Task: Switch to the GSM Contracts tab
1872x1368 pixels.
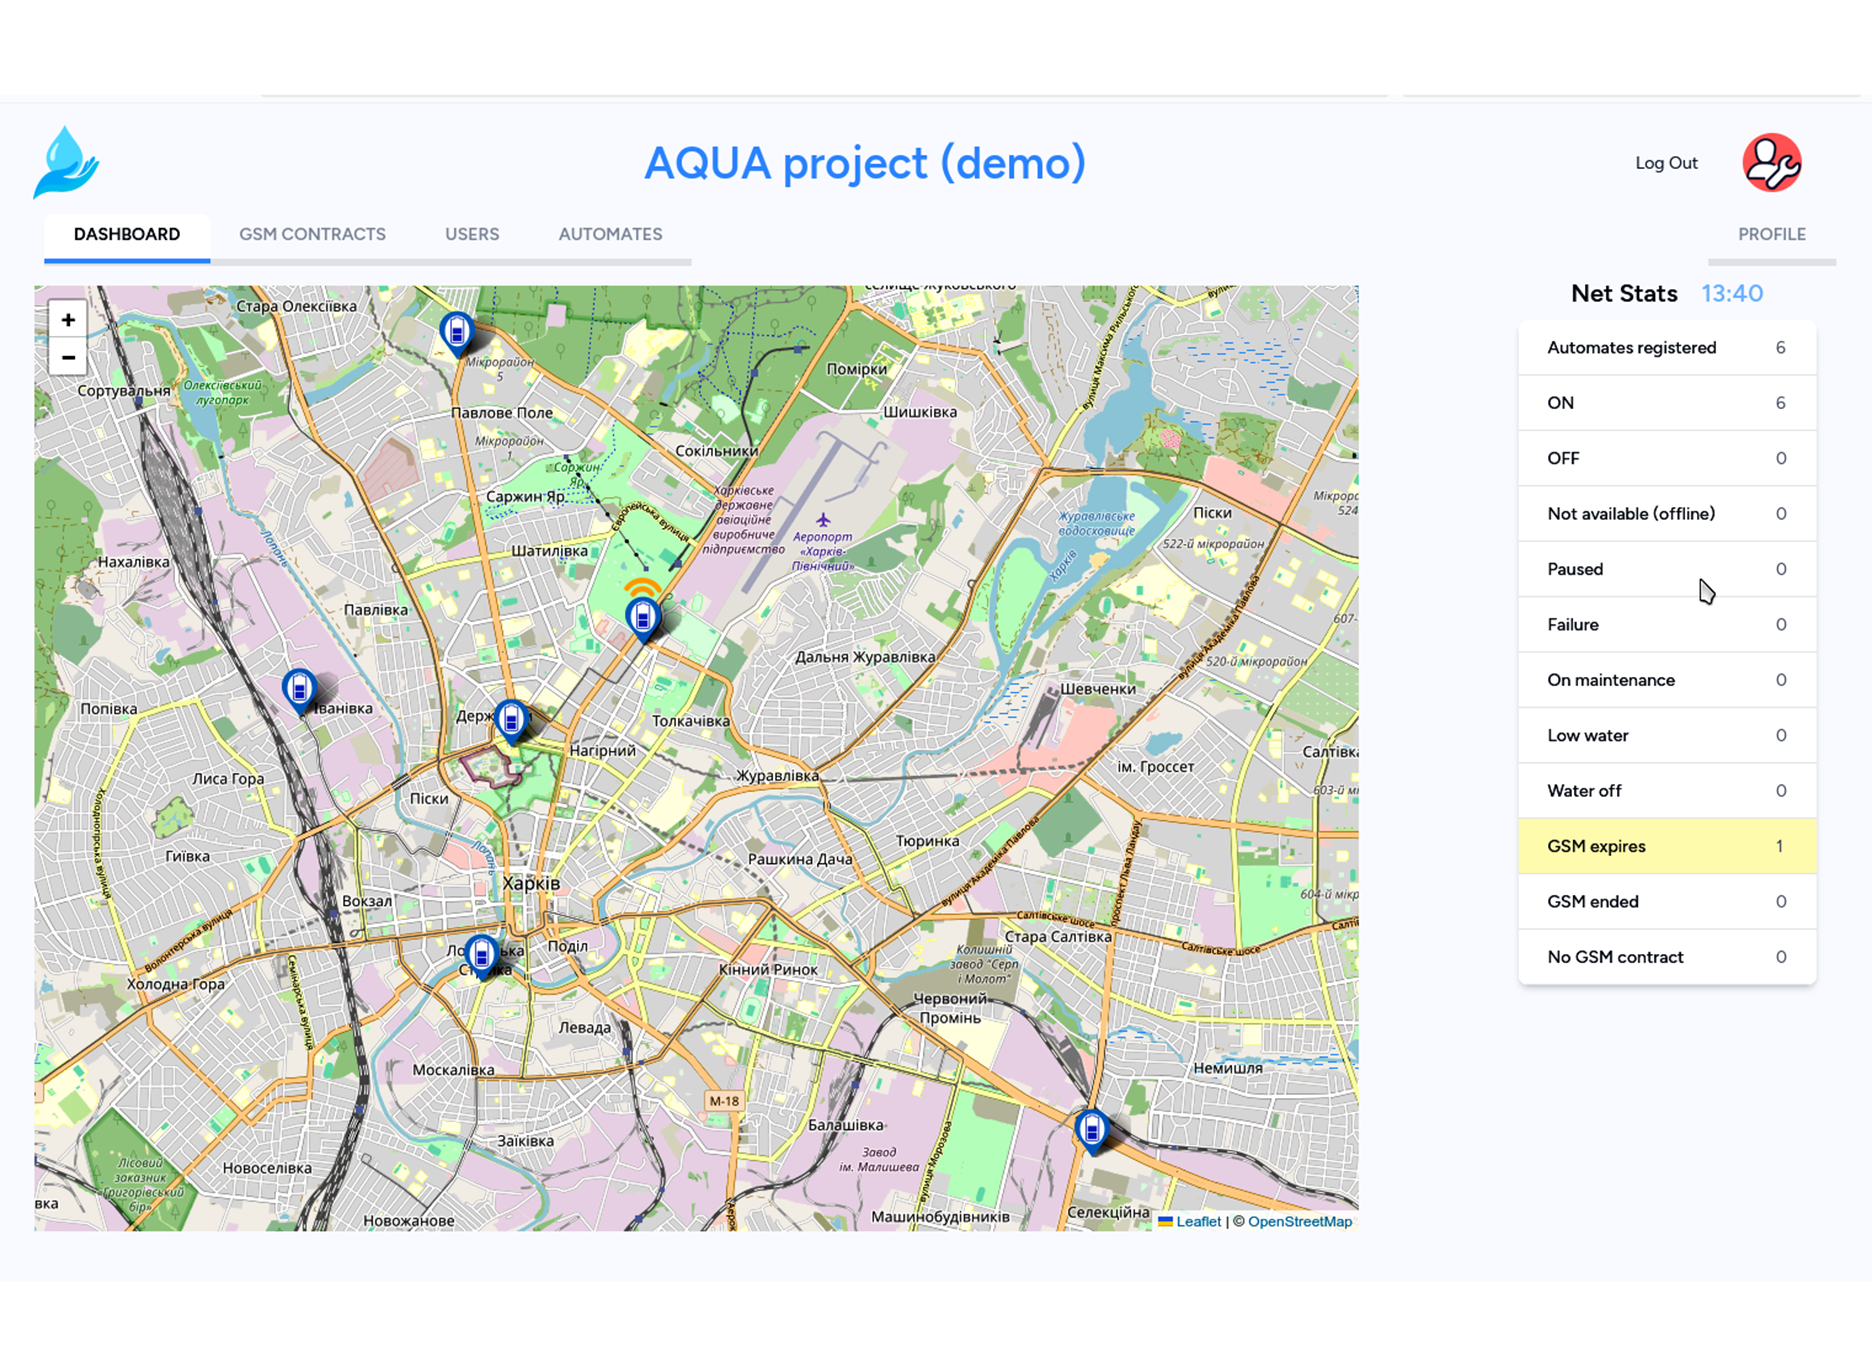Action: tap(312, 234)
